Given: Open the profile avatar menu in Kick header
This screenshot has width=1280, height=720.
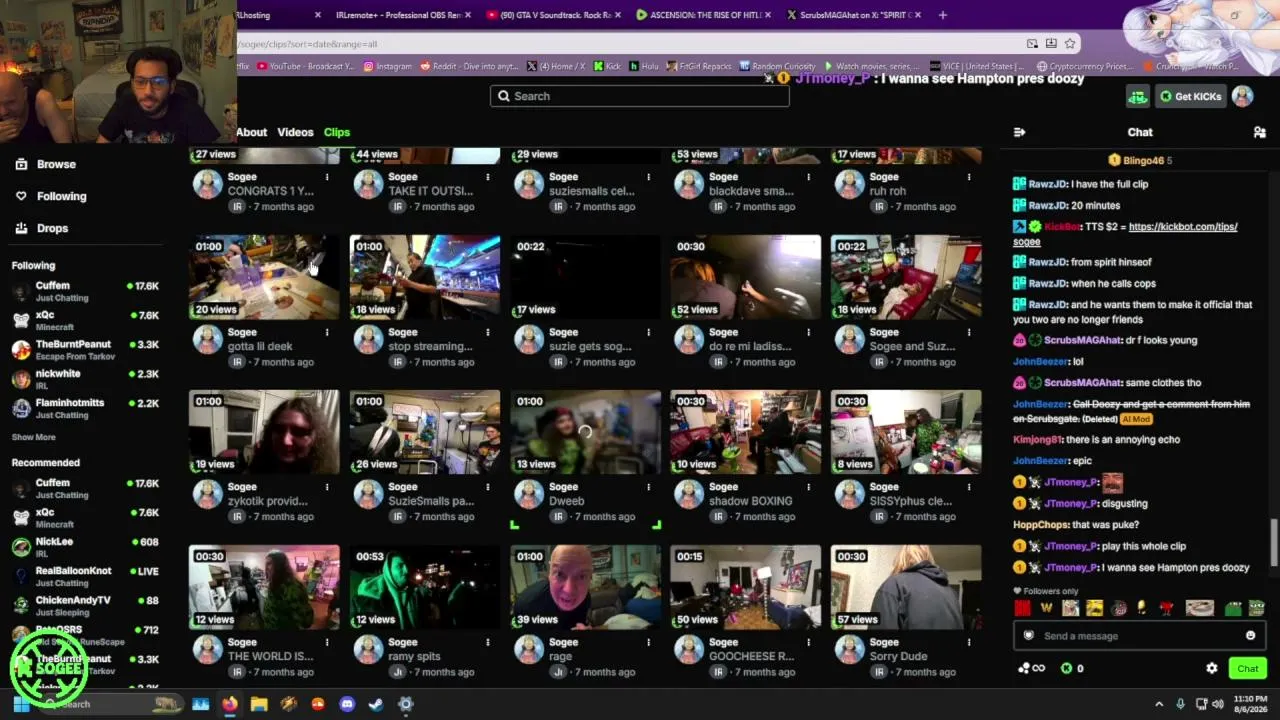Looking at the screenshot, I should pyautogui.click(x=1242, y=96).
